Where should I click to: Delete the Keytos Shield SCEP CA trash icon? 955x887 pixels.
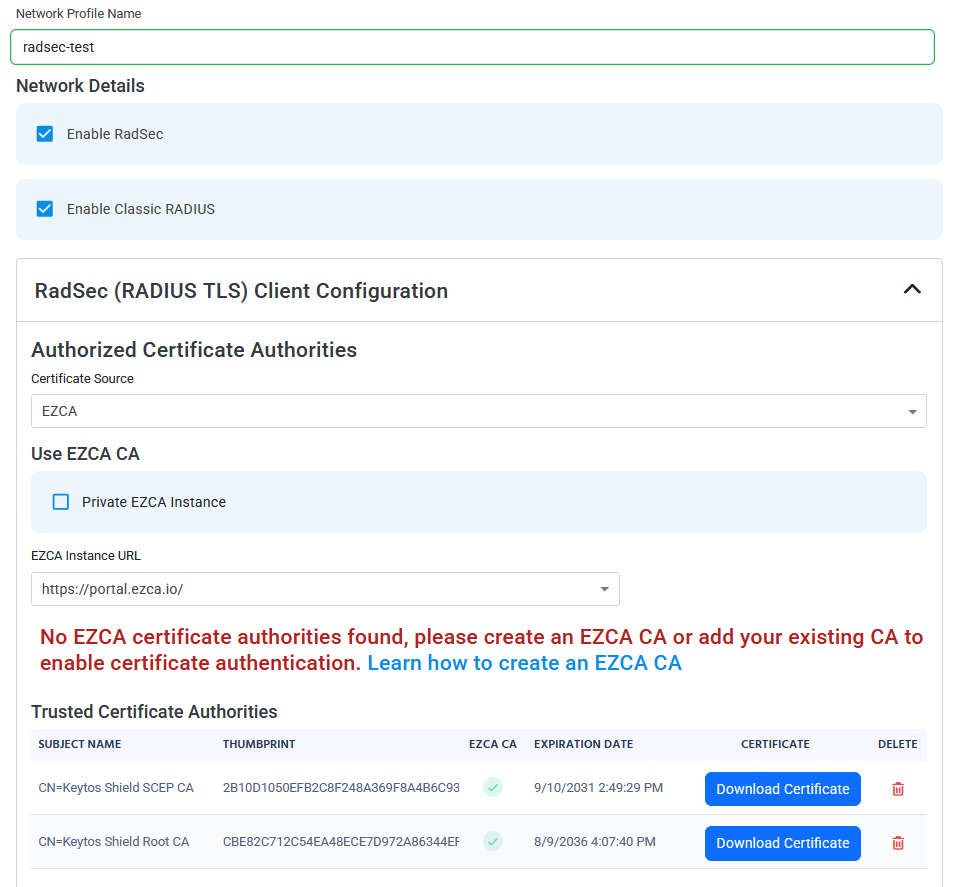click(x=898, y=789)
